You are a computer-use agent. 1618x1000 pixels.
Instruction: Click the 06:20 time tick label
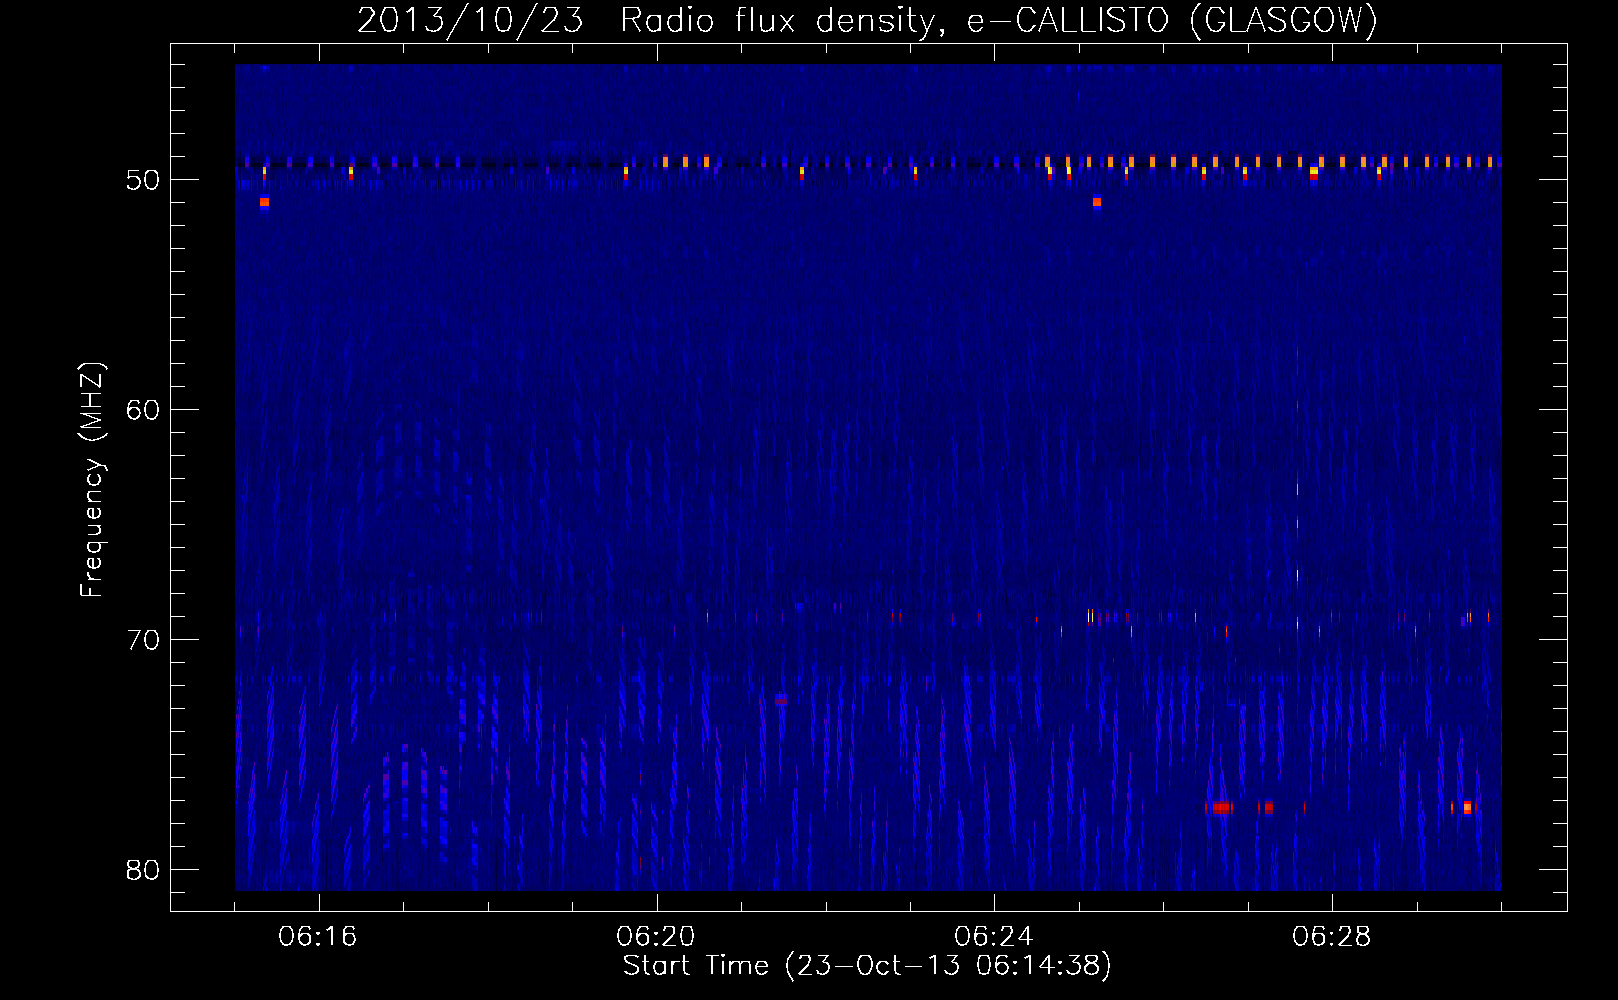656,937
